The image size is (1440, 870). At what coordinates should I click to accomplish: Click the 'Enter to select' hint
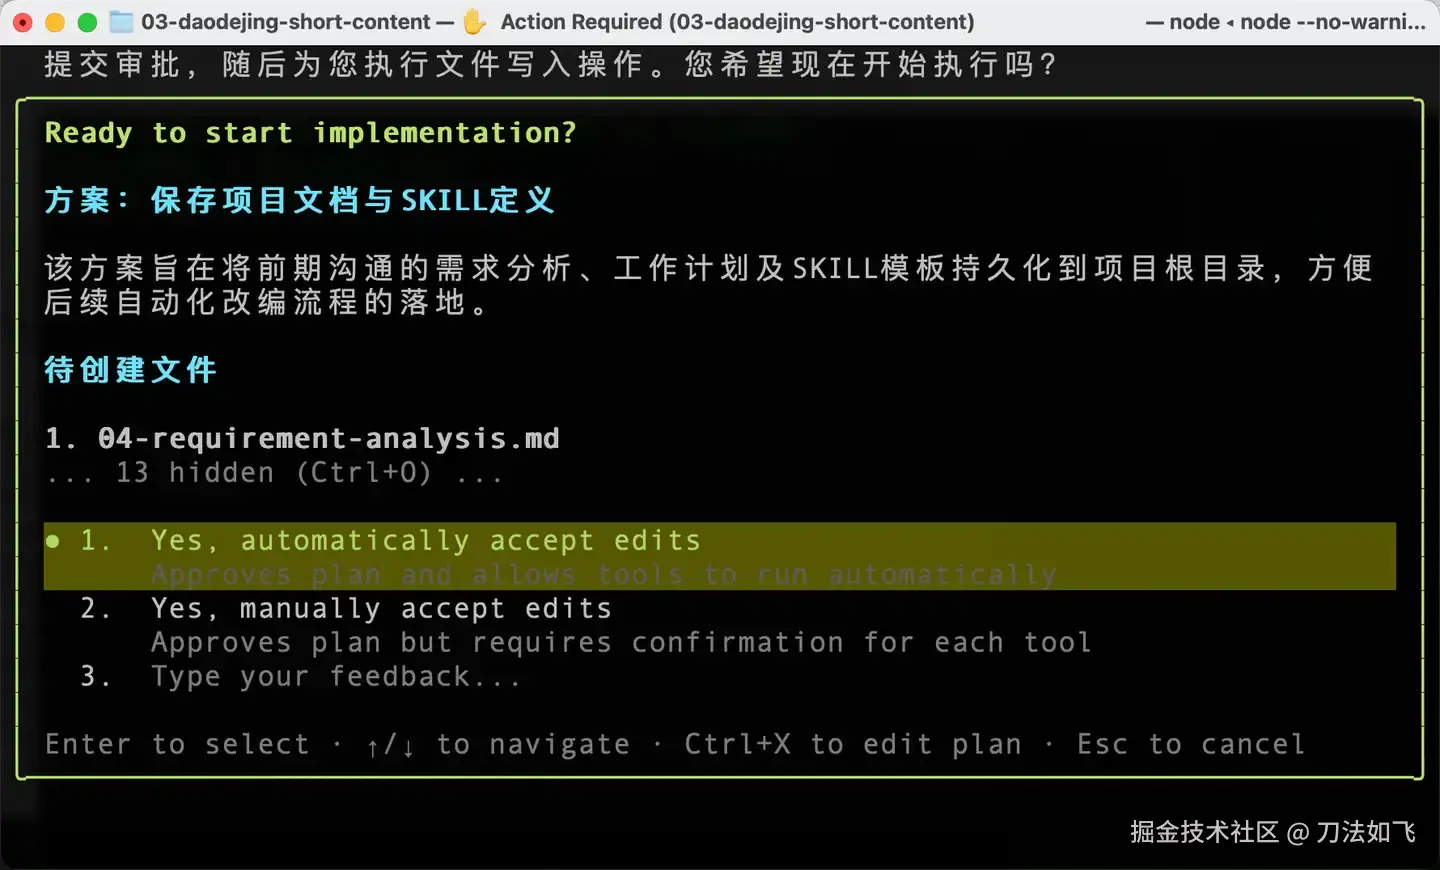pyautogui.click(x=177, y=745)
